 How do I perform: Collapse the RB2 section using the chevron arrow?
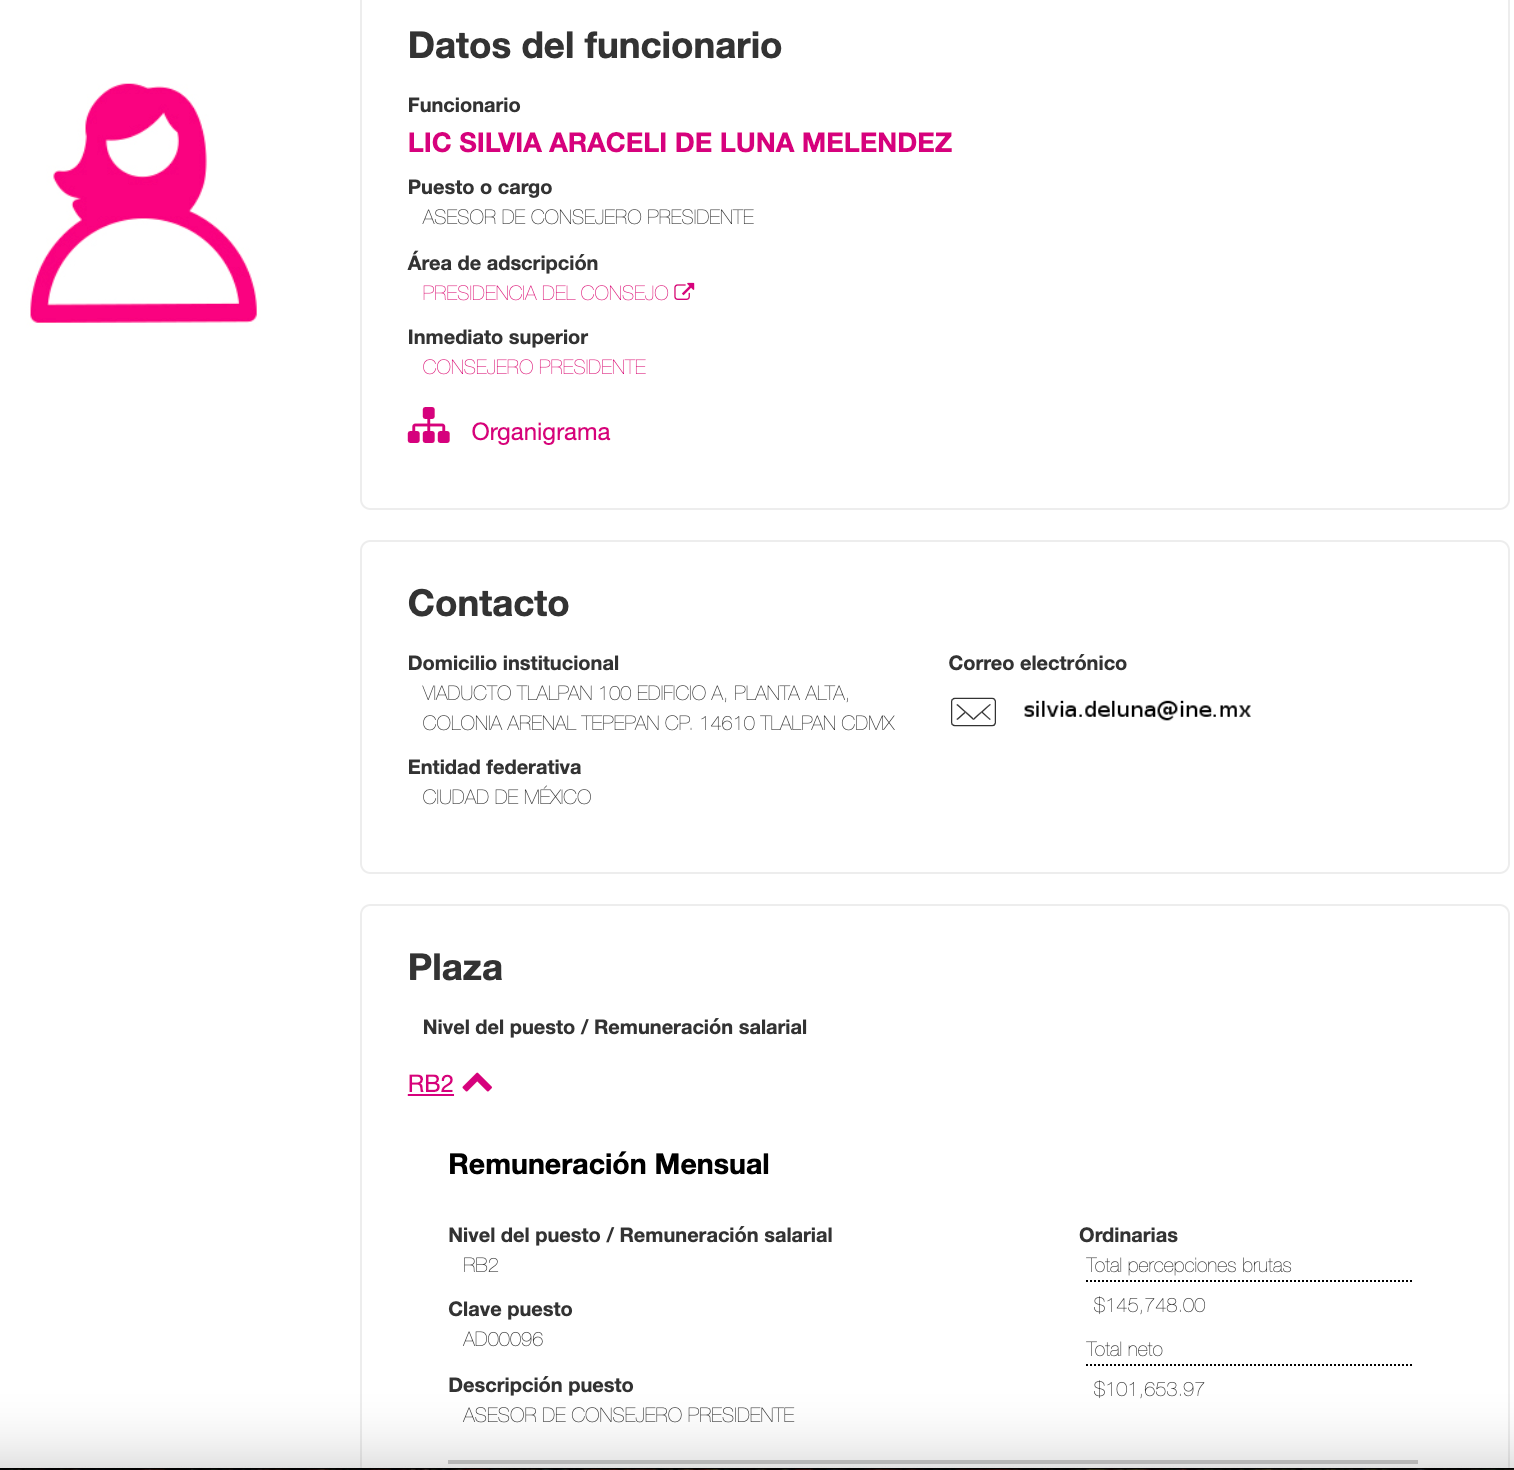coord(478,1083)
